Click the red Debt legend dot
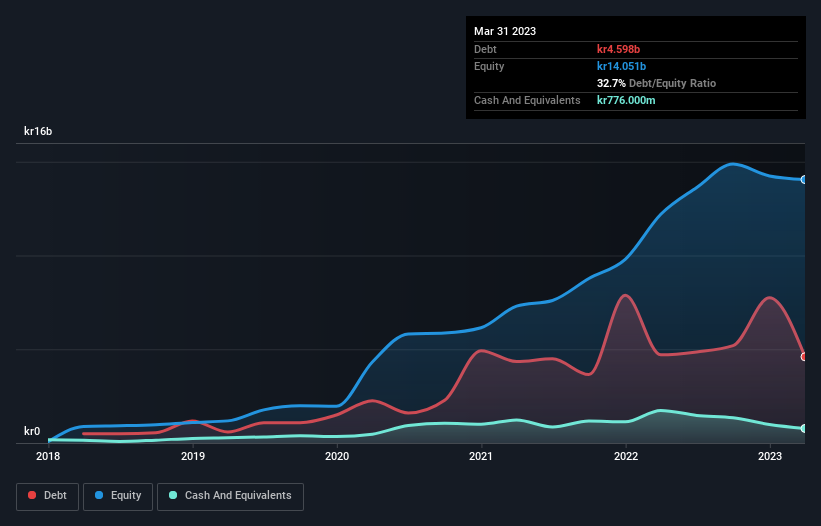The width and height of the screenshot is (821, 526). (32, 495)
